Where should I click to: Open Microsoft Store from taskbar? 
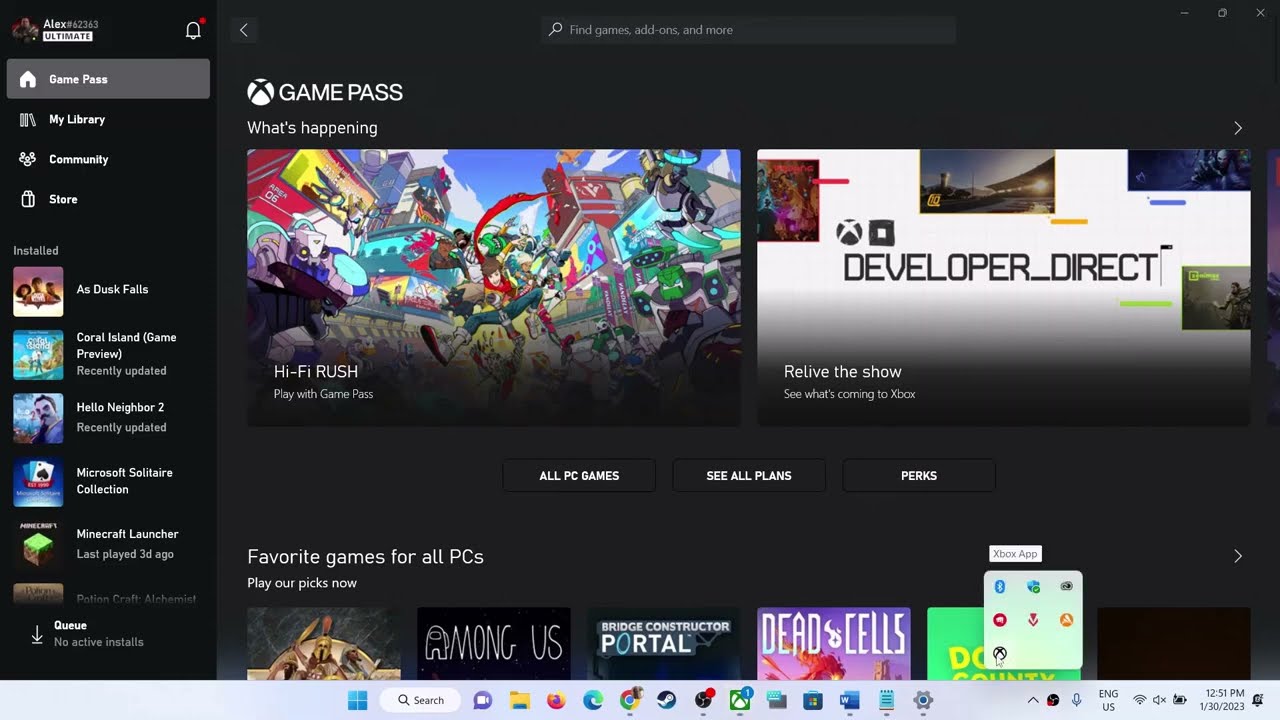812,701
